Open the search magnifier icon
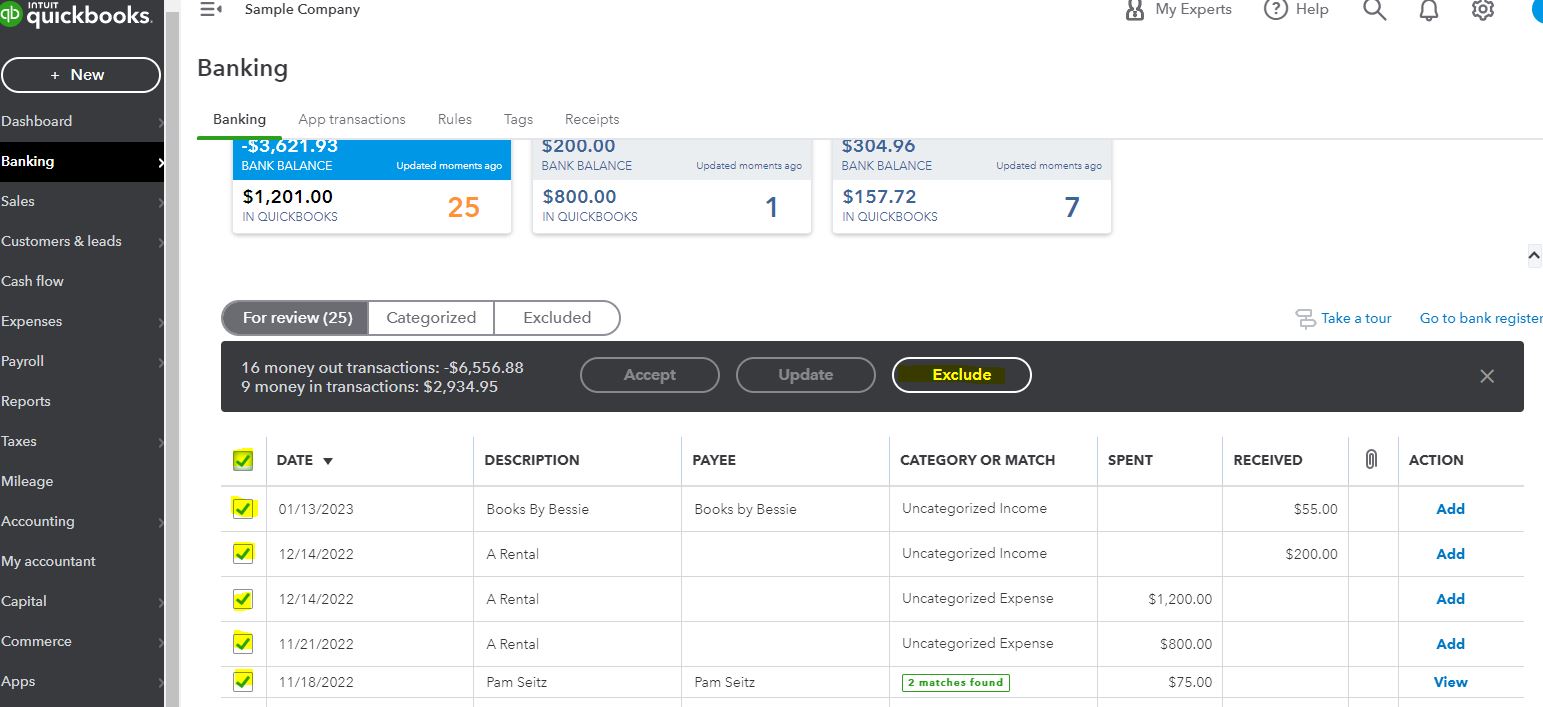The width and height of the screenshot is (1543, 707). pyautogui.click(x=1375, y=10)
